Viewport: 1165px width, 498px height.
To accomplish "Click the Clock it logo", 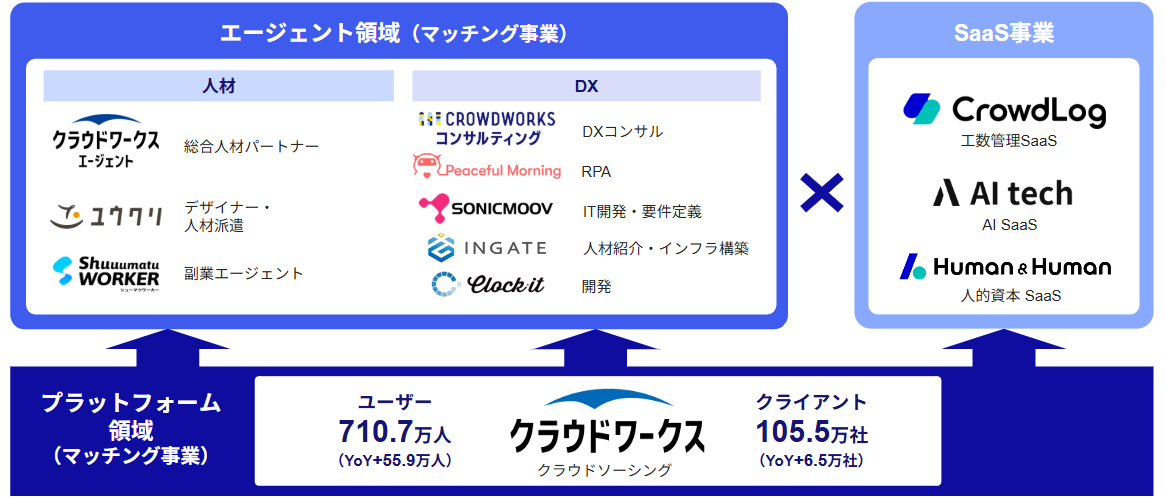I will pos(487,284).
